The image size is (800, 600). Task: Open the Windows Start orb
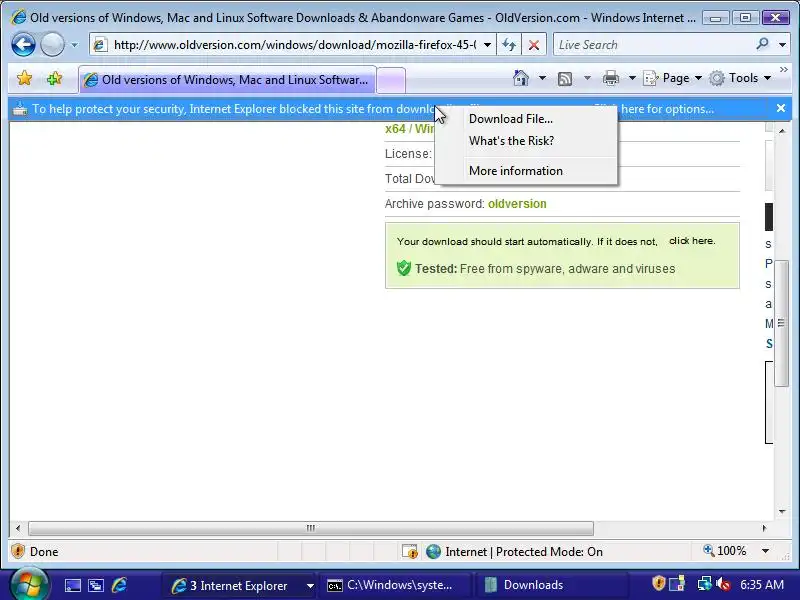point(30,584)
